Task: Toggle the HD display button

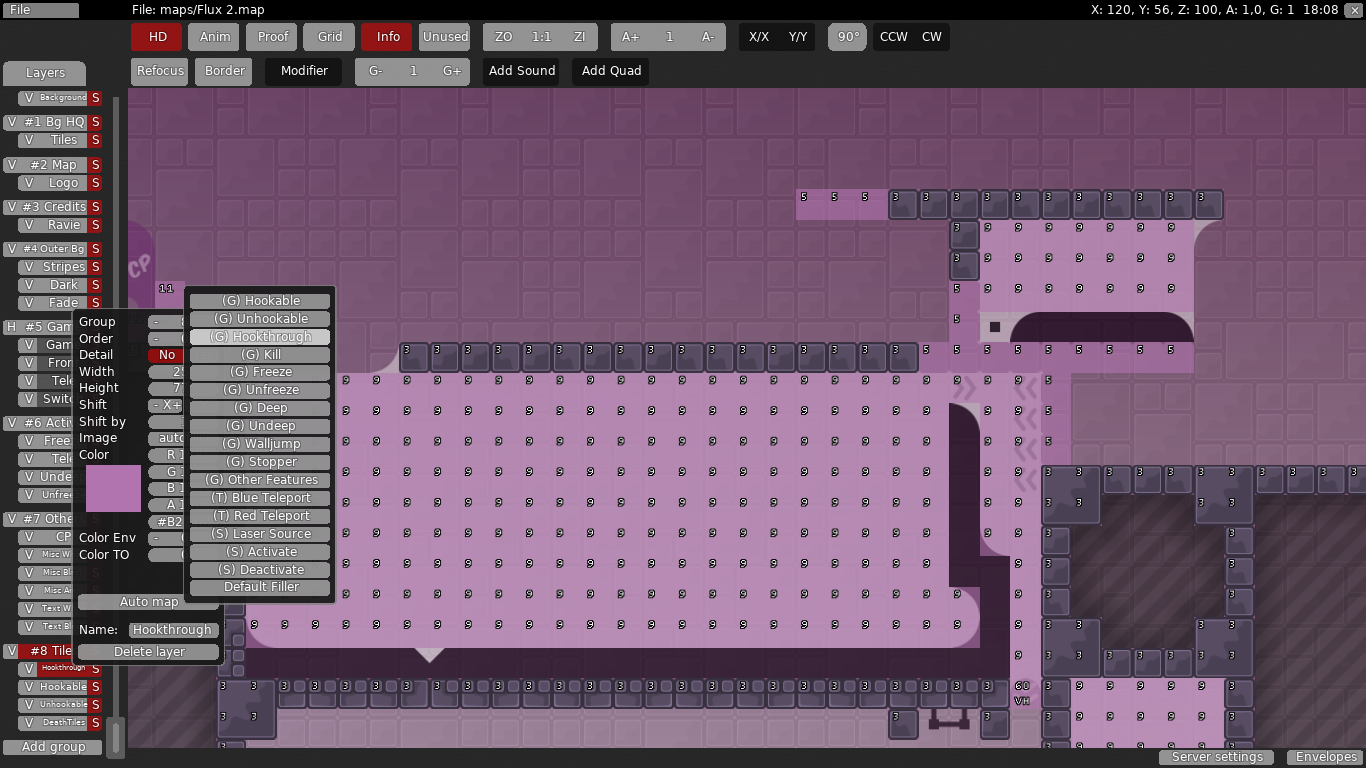Action: point(157,37)
